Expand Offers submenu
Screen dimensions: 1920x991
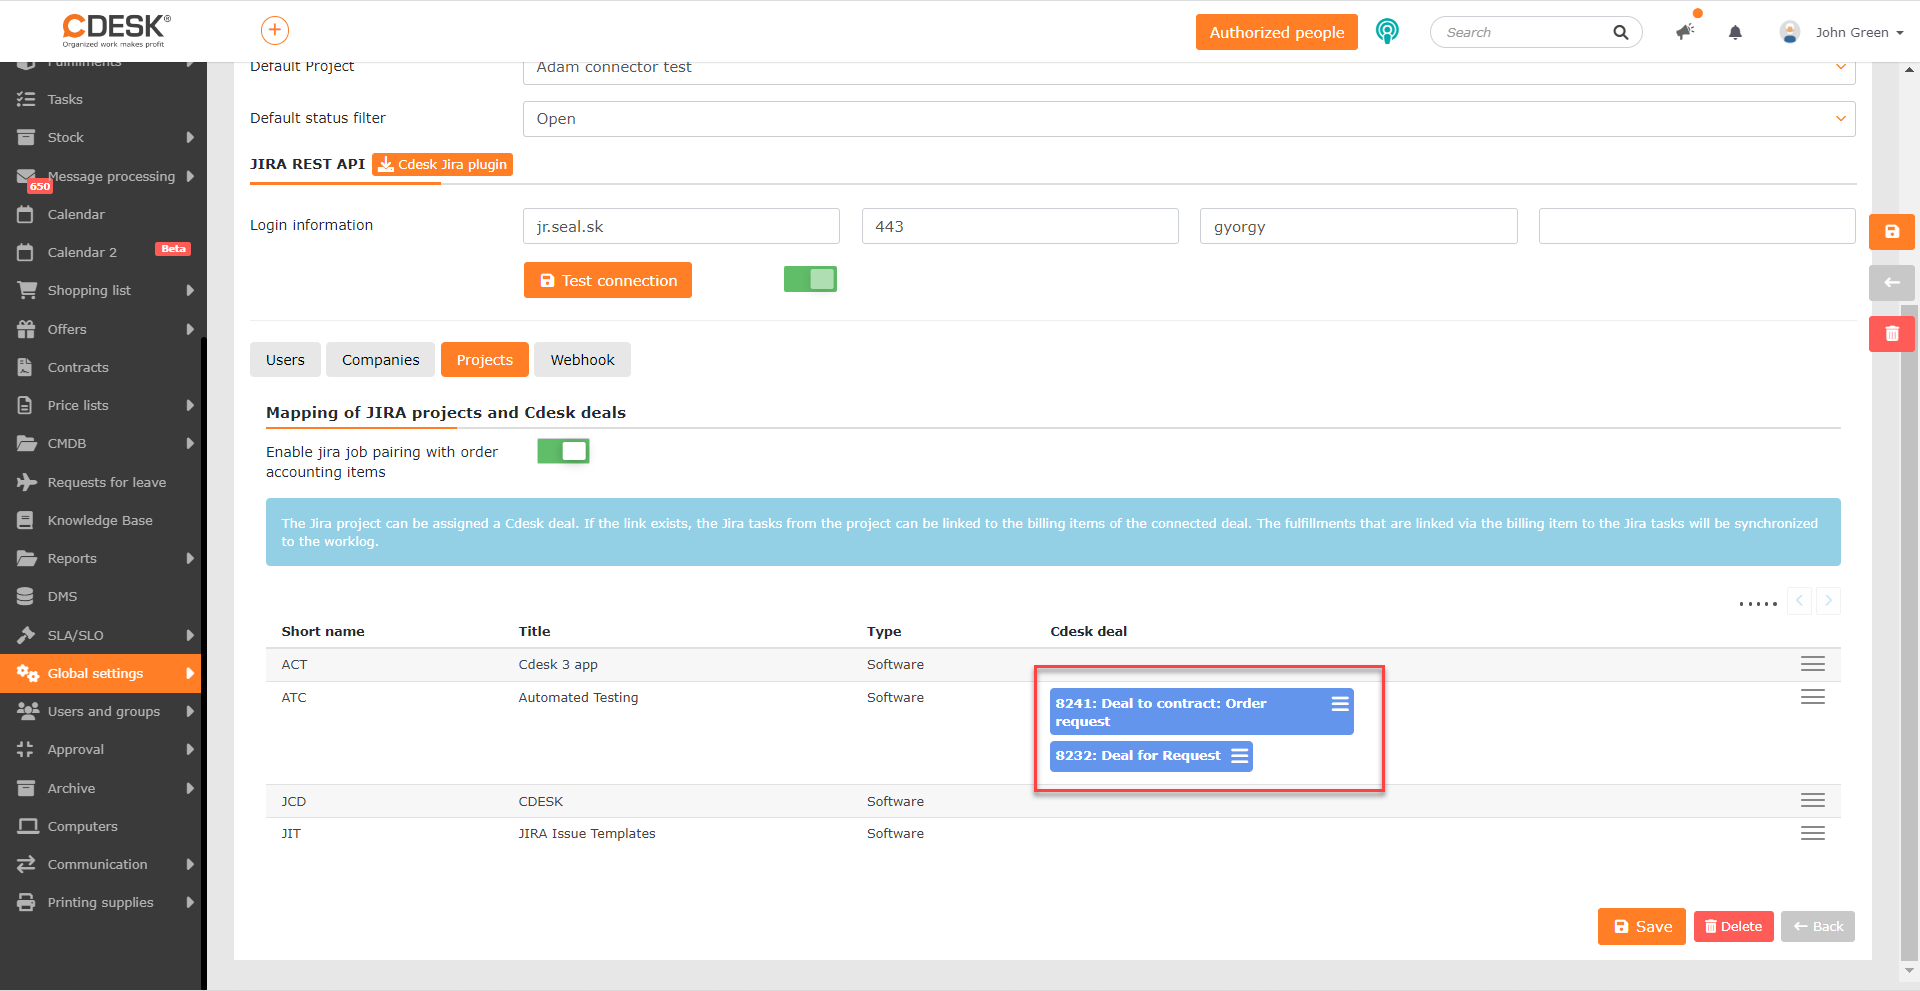189,330
